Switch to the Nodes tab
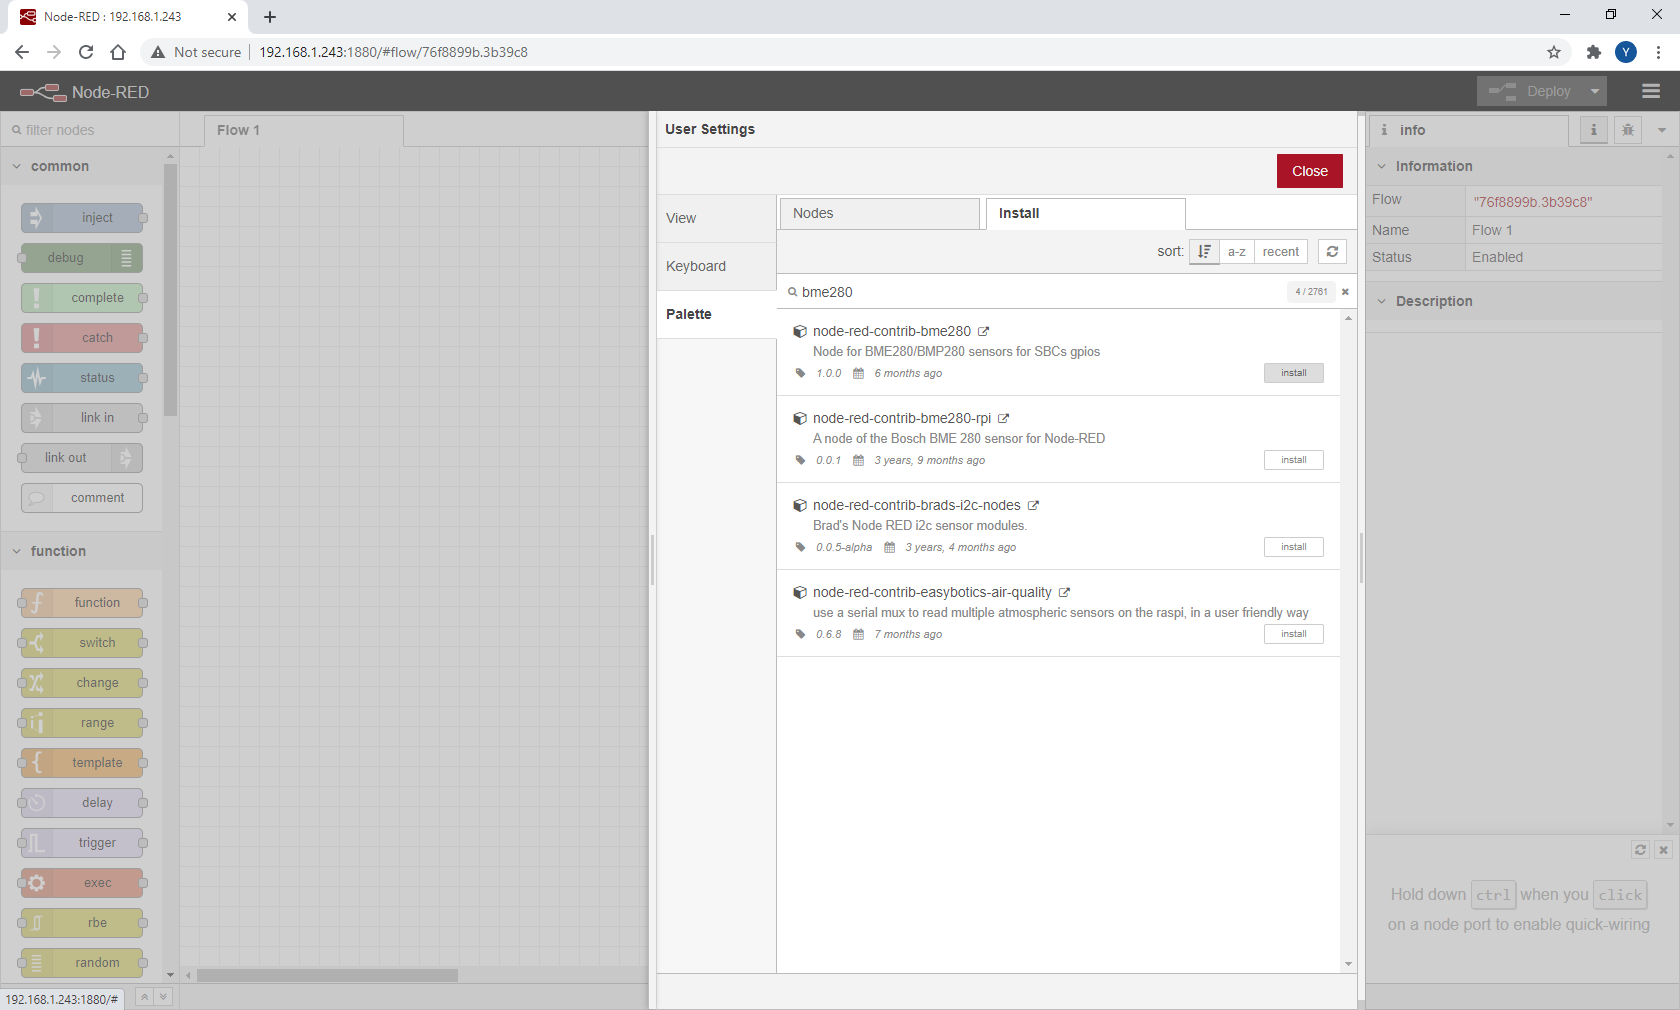 point(879,214)
